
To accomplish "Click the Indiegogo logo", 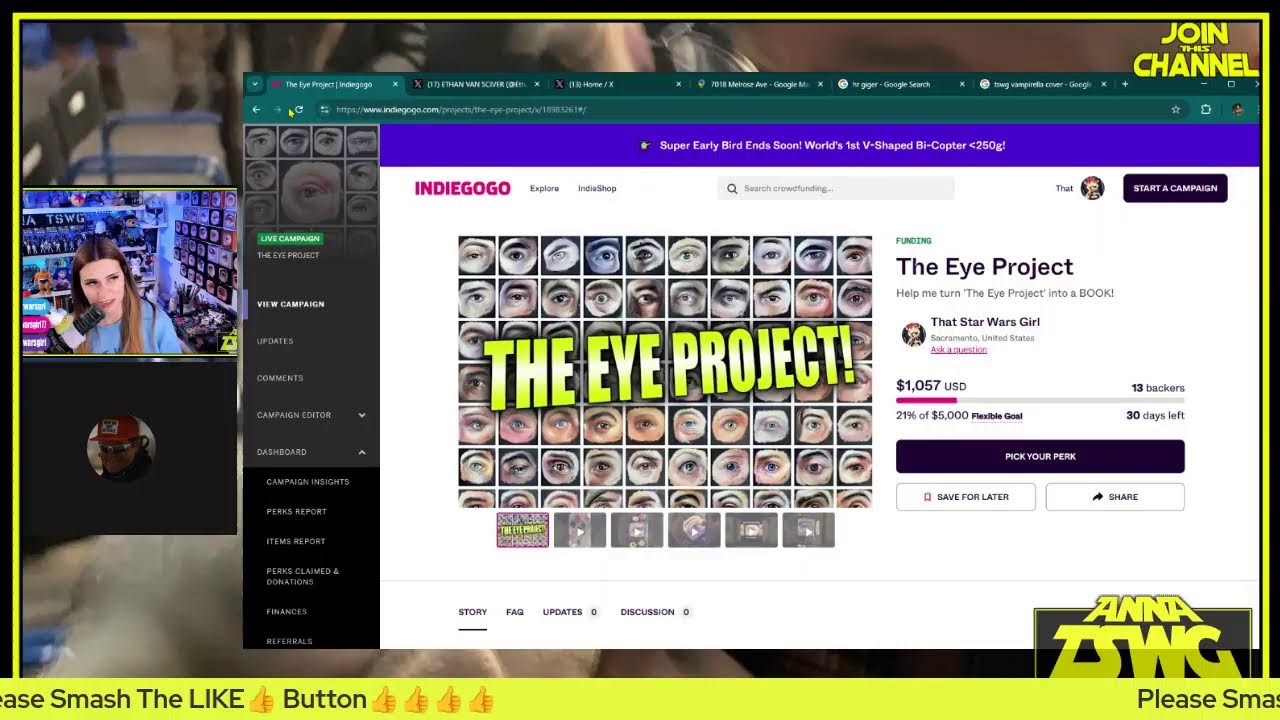I will [x=462, y=188].
